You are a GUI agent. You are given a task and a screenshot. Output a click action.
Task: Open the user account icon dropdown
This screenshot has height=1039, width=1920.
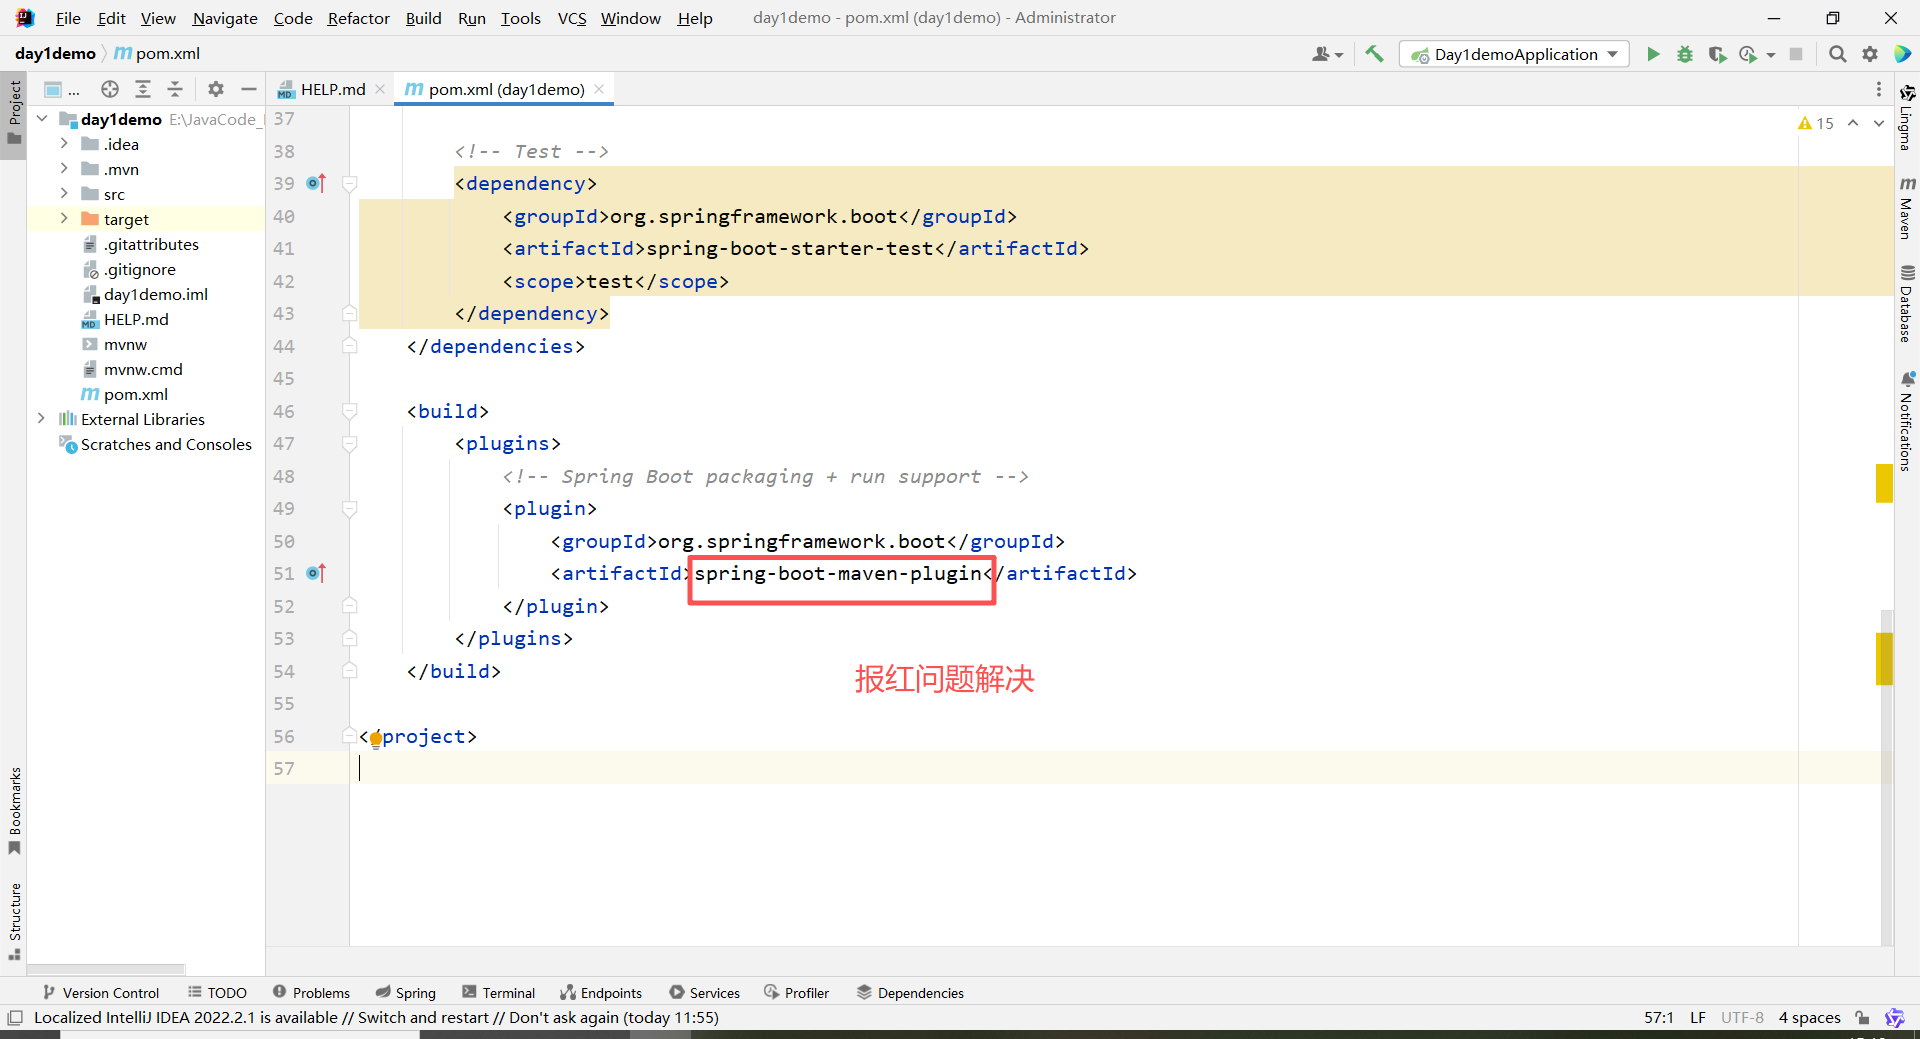click(1327, 54)
